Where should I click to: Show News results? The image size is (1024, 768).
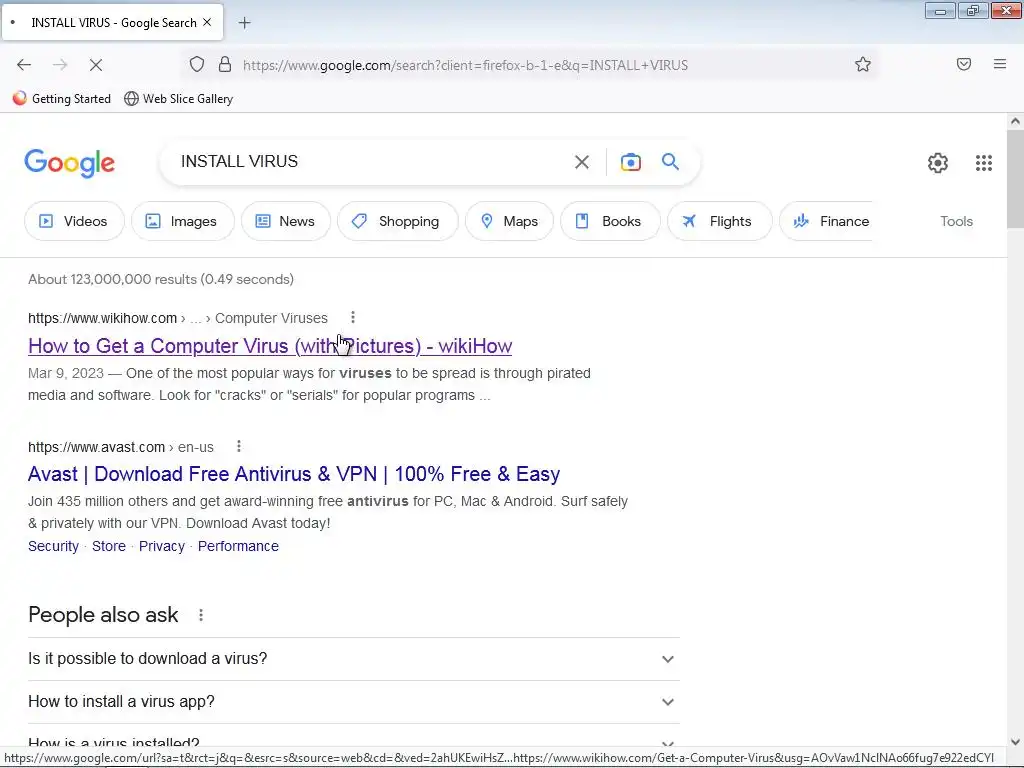click(x=285, y=221)
